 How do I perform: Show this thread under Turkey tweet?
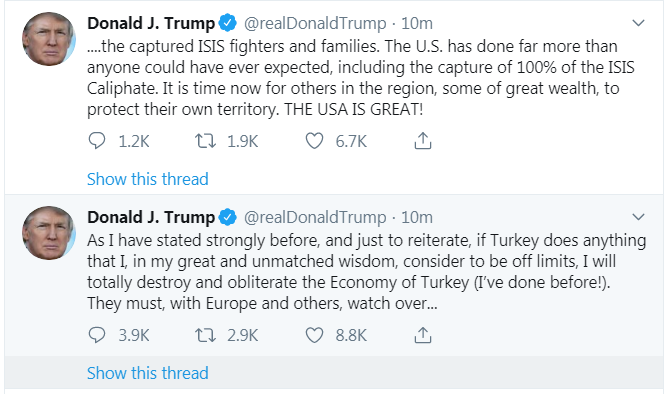tap(147, 373)
